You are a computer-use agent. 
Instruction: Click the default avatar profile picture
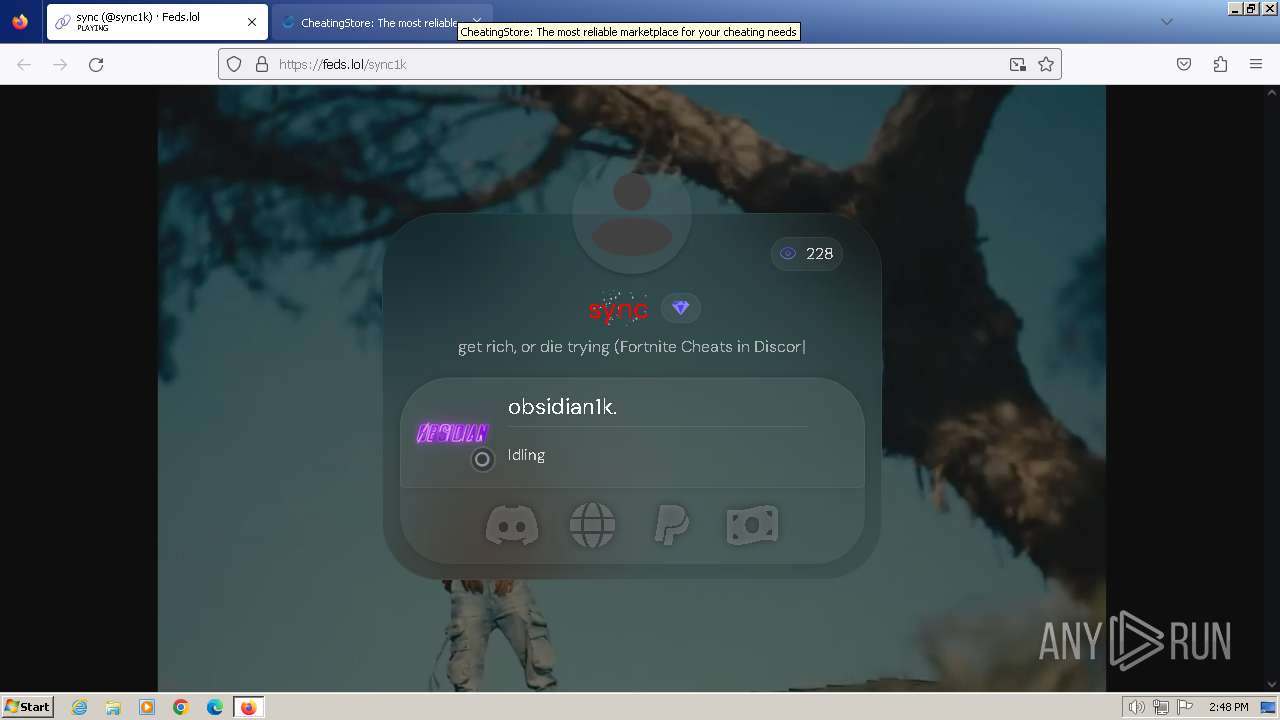(632, 213)
